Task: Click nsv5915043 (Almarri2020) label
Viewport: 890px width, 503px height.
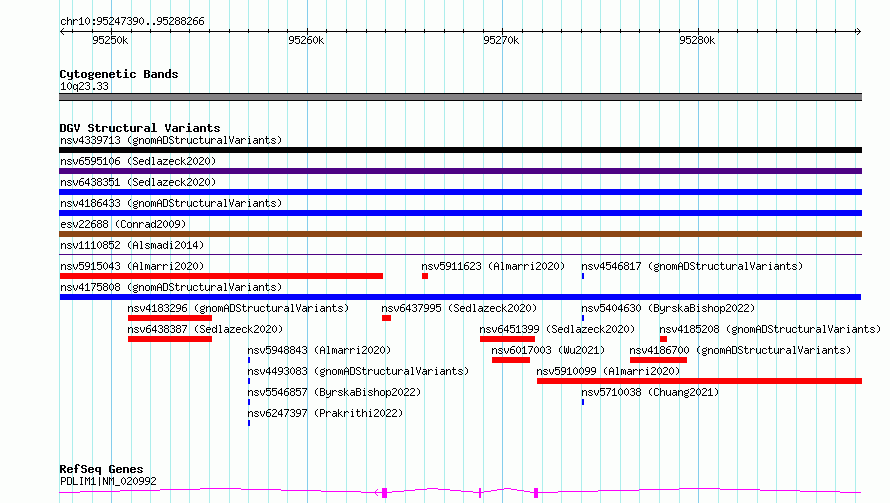Action: tap(132, 266)
